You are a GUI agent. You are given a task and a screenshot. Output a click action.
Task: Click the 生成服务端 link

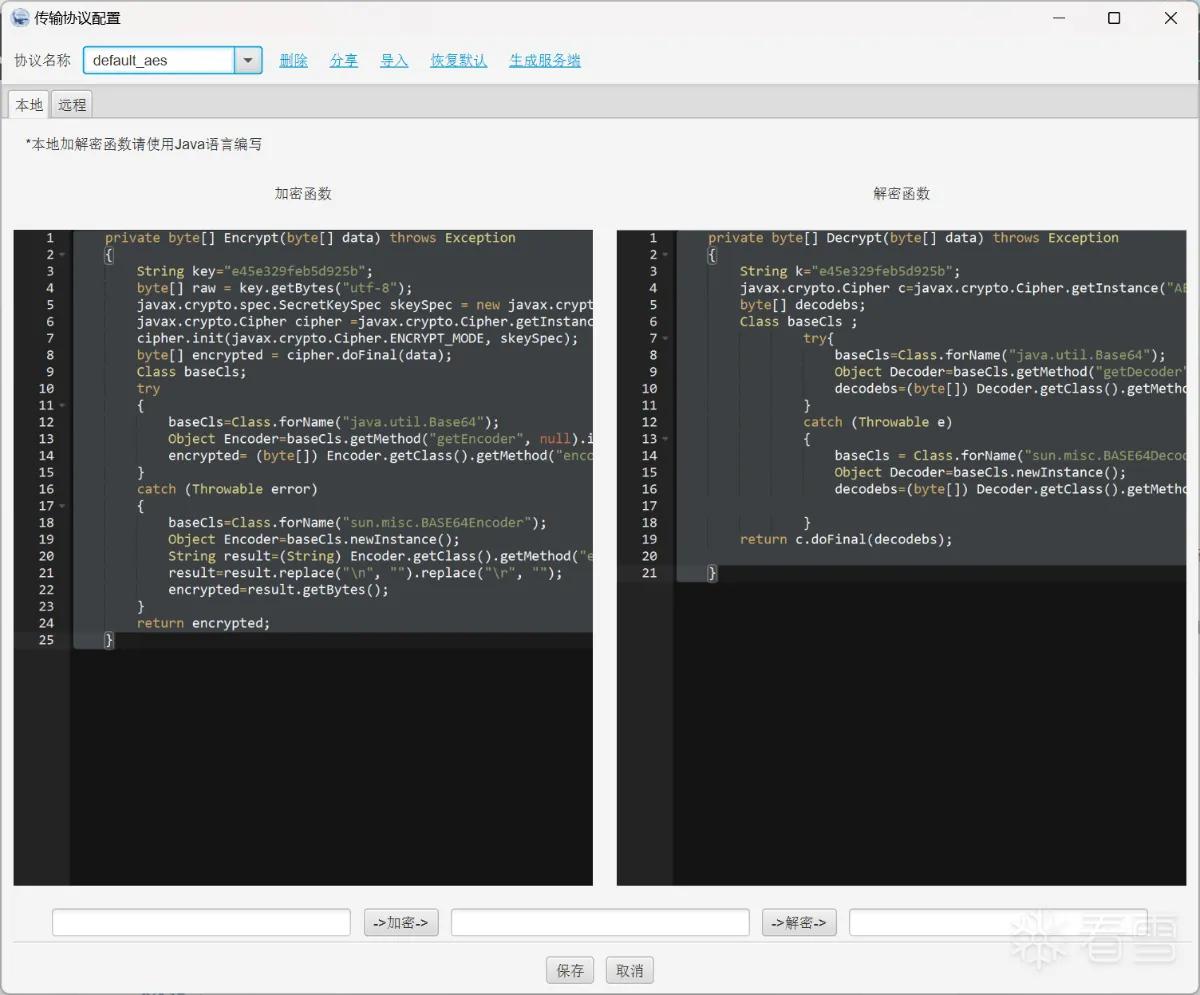(545, 61)
